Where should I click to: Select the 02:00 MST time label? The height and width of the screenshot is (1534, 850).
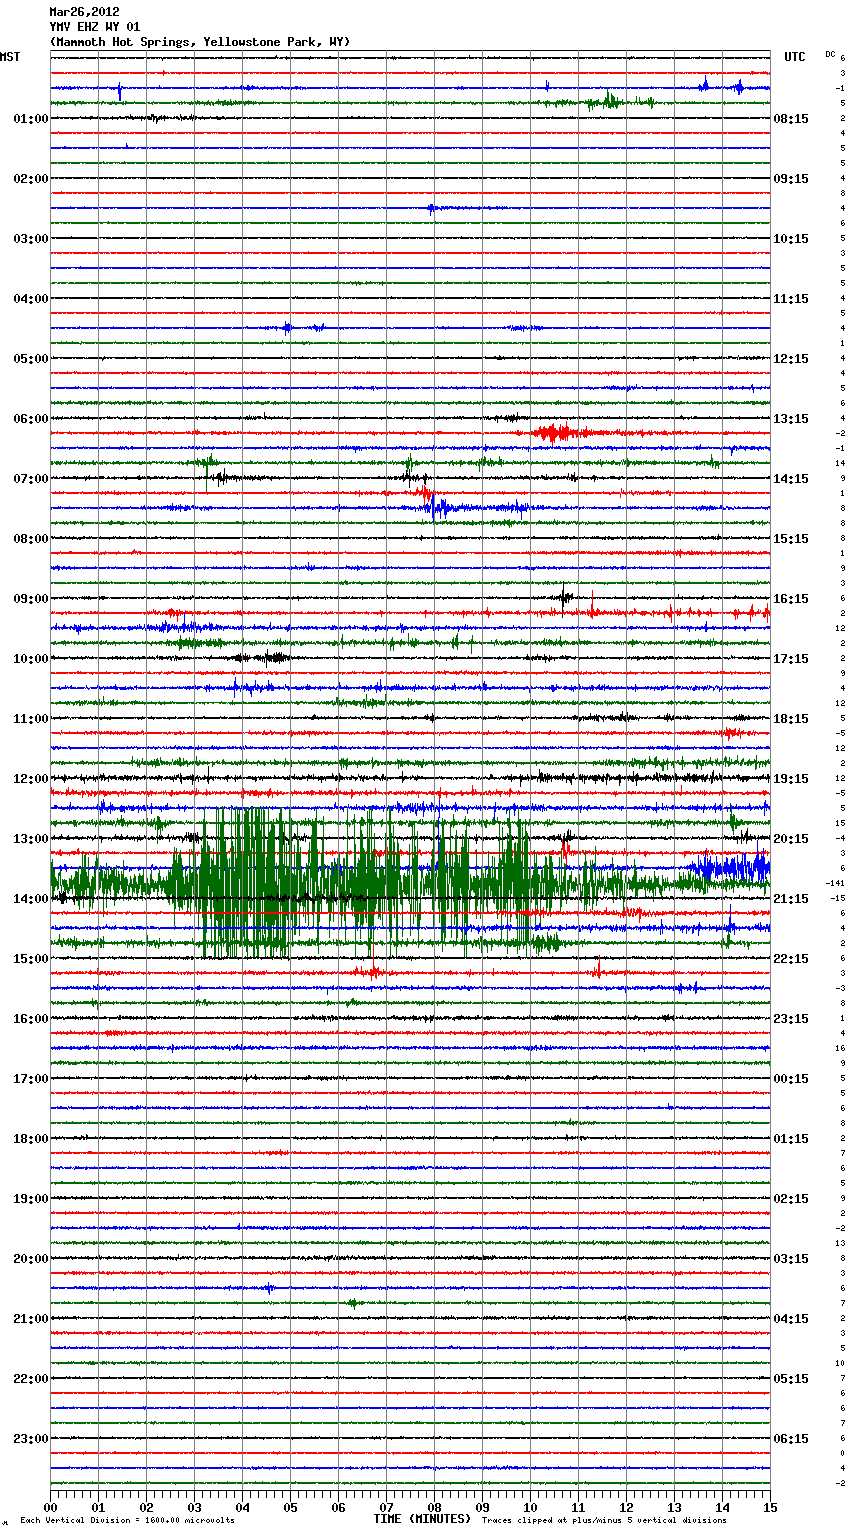point(30,179)
